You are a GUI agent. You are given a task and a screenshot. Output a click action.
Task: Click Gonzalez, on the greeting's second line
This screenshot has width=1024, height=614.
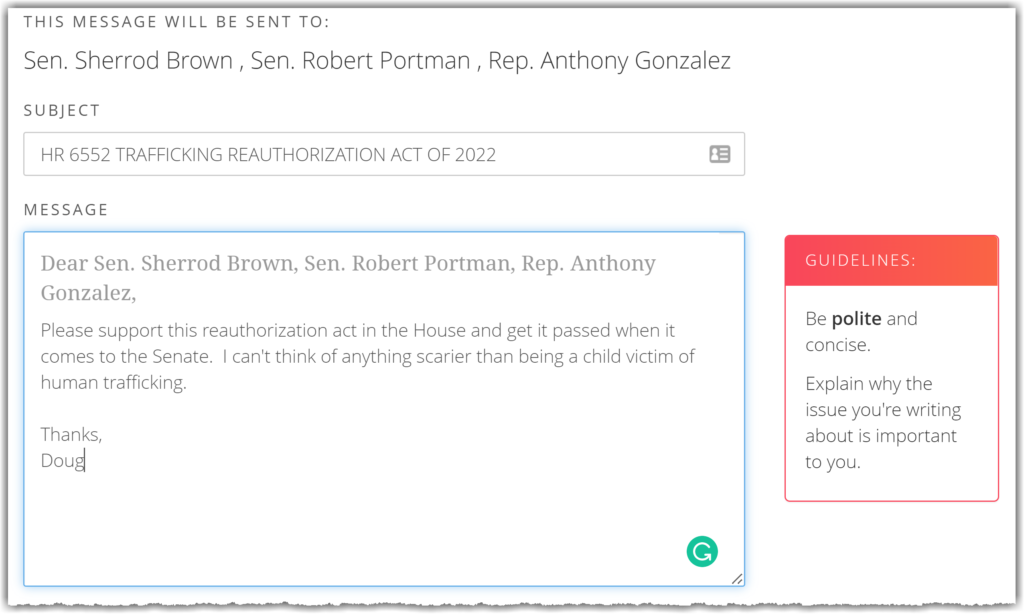(88, 293)
